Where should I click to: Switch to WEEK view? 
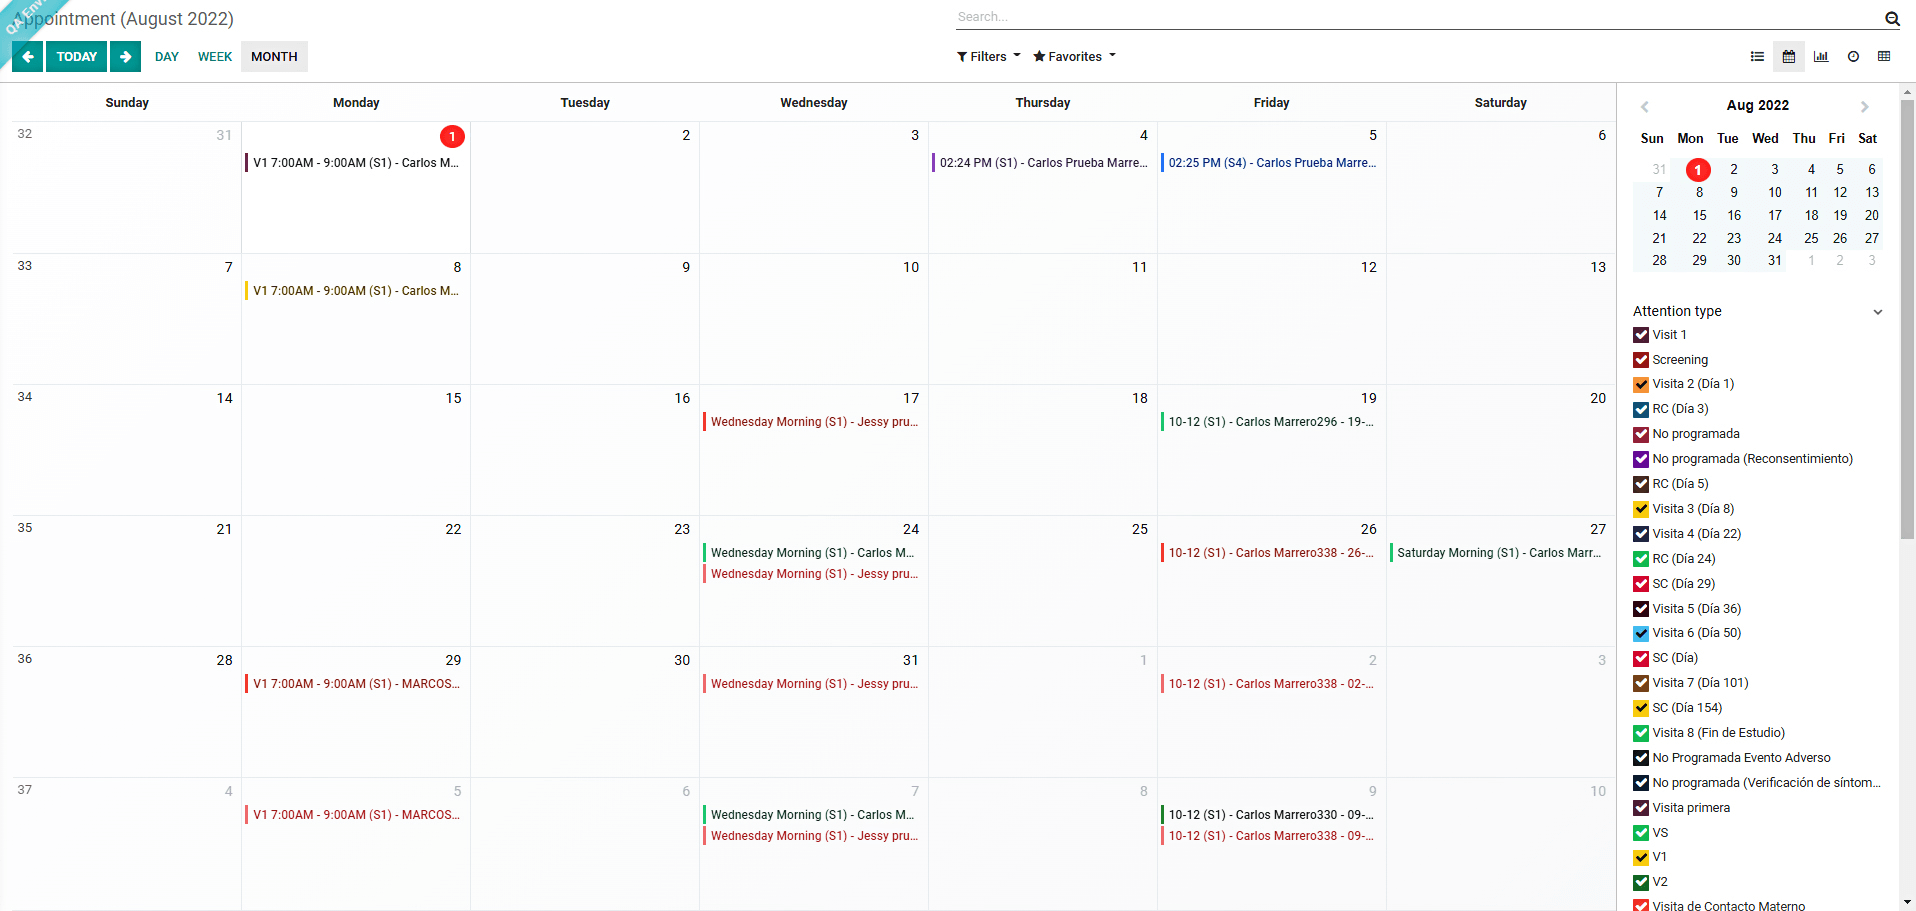(x=215, y=56)
